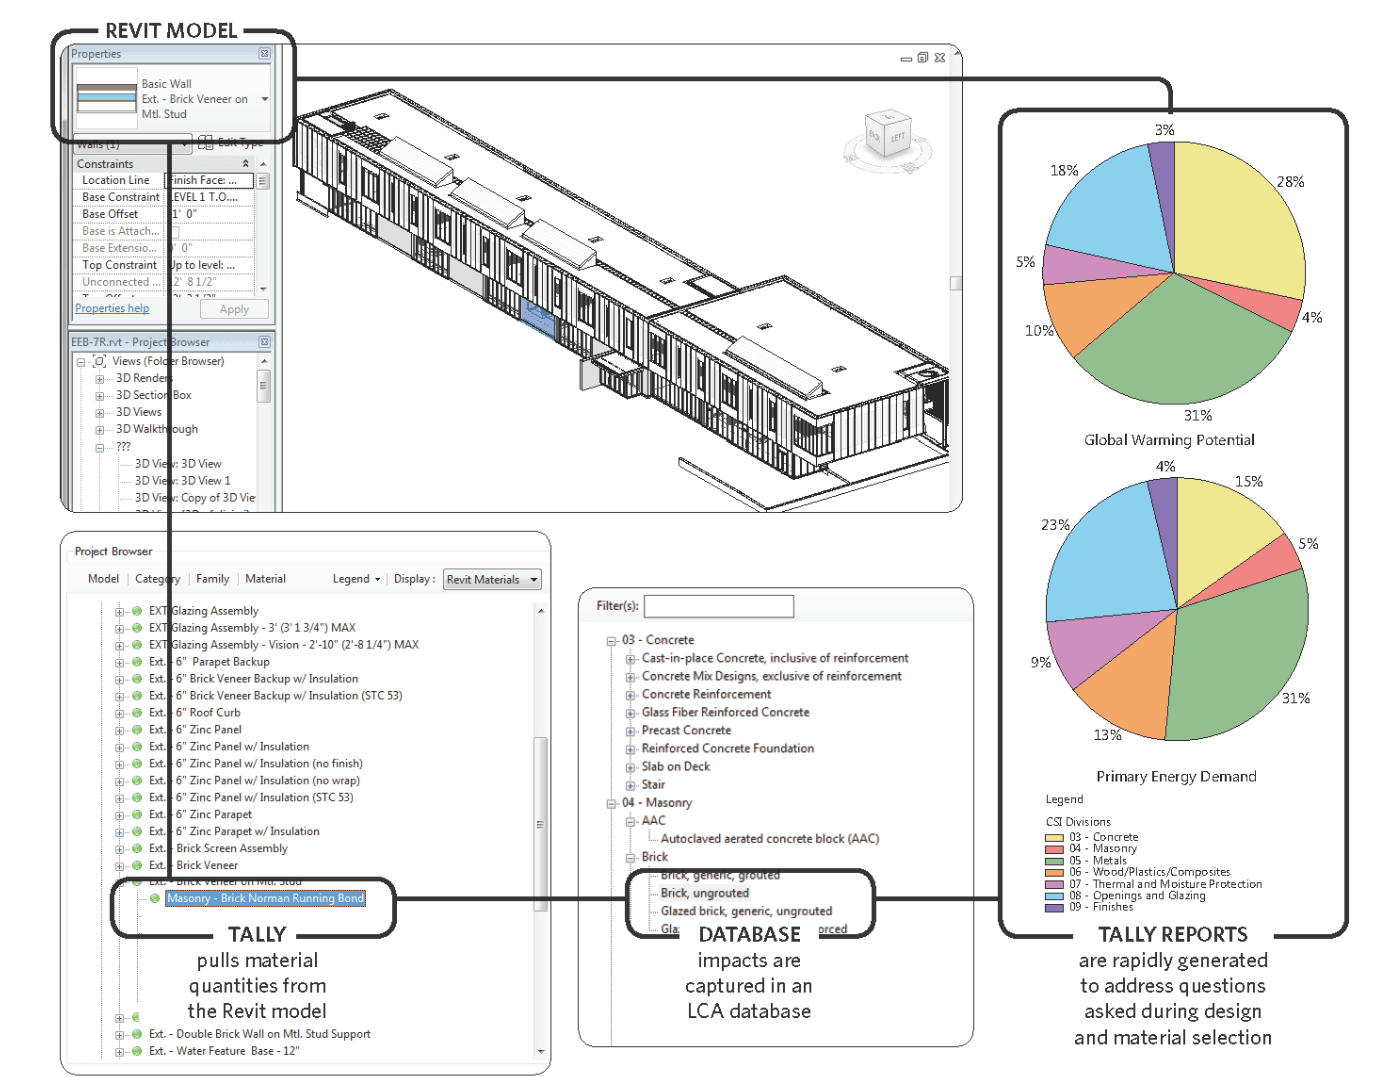This screenshot has width=1392, height=1077.
Task: Switch to the Material tab in Tally
Action: click(265, 579)
